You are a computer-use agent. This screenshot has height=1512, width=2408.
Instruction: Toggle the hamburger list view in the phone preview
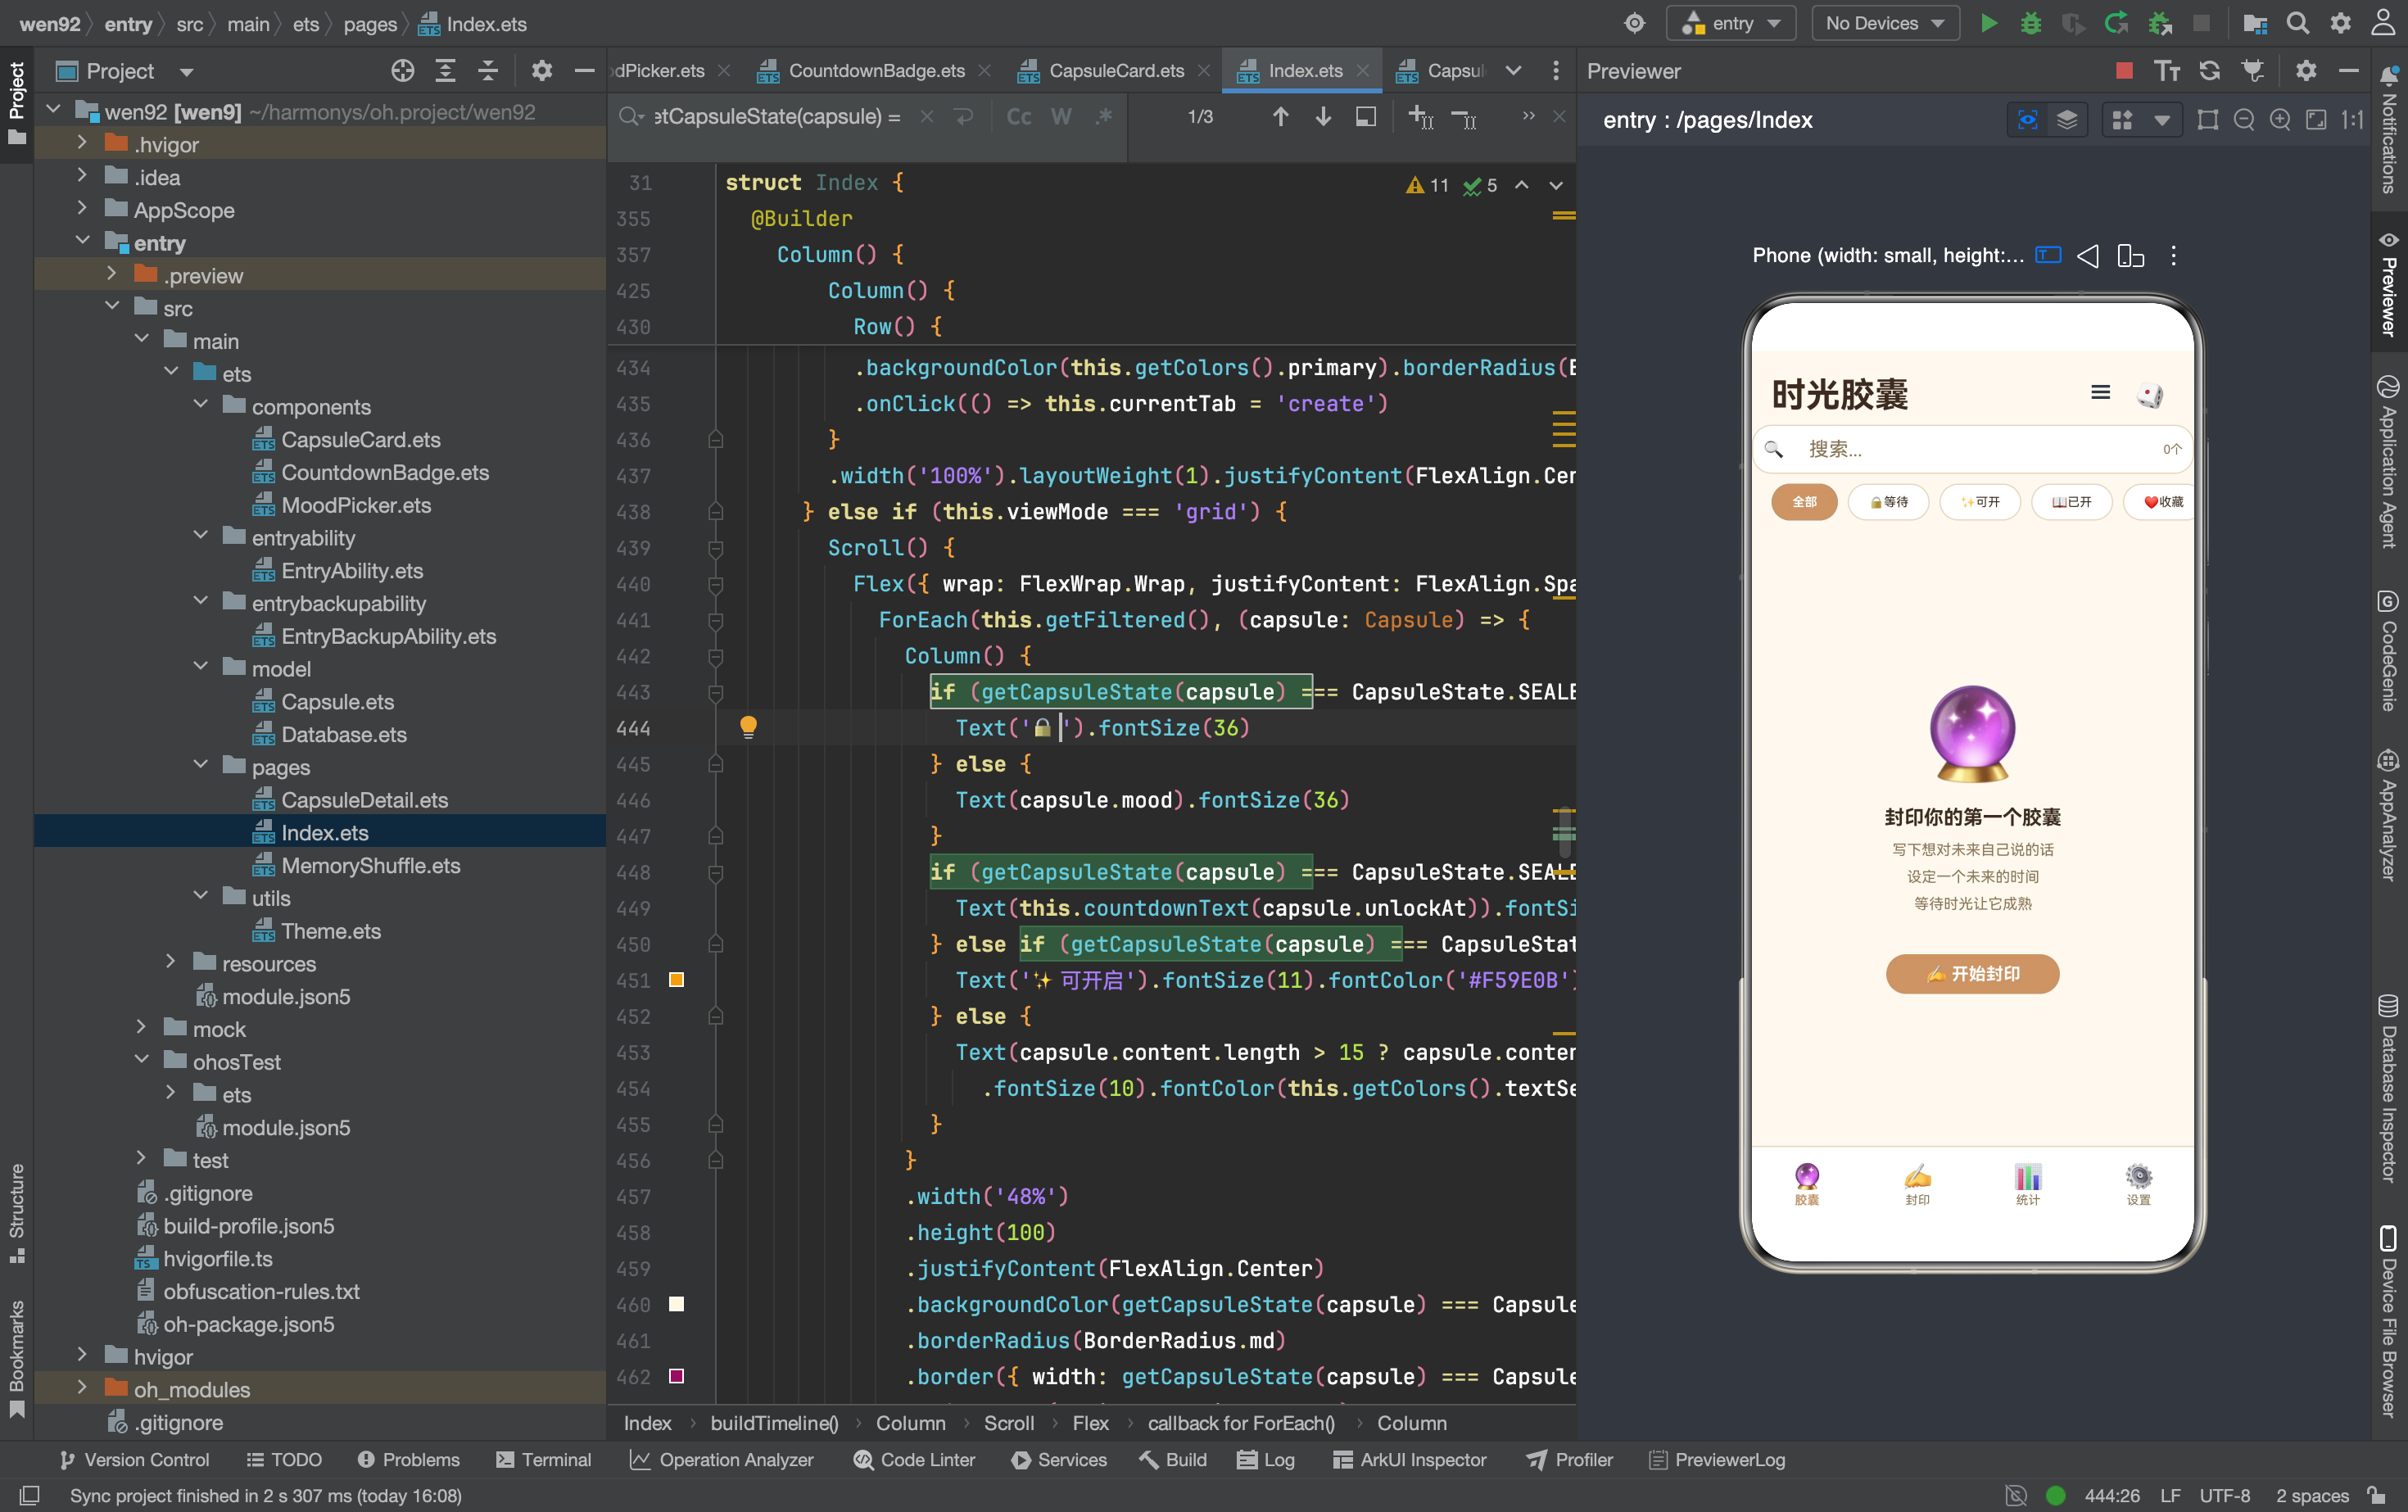pos(2100,393)
